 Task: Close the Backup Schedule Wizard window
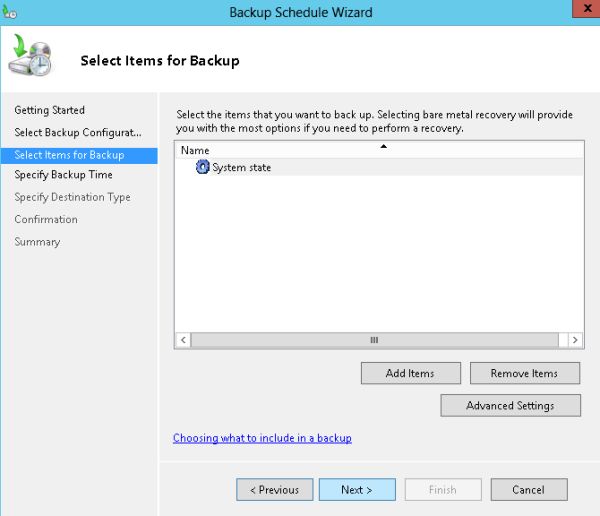(x=586, y=8)
